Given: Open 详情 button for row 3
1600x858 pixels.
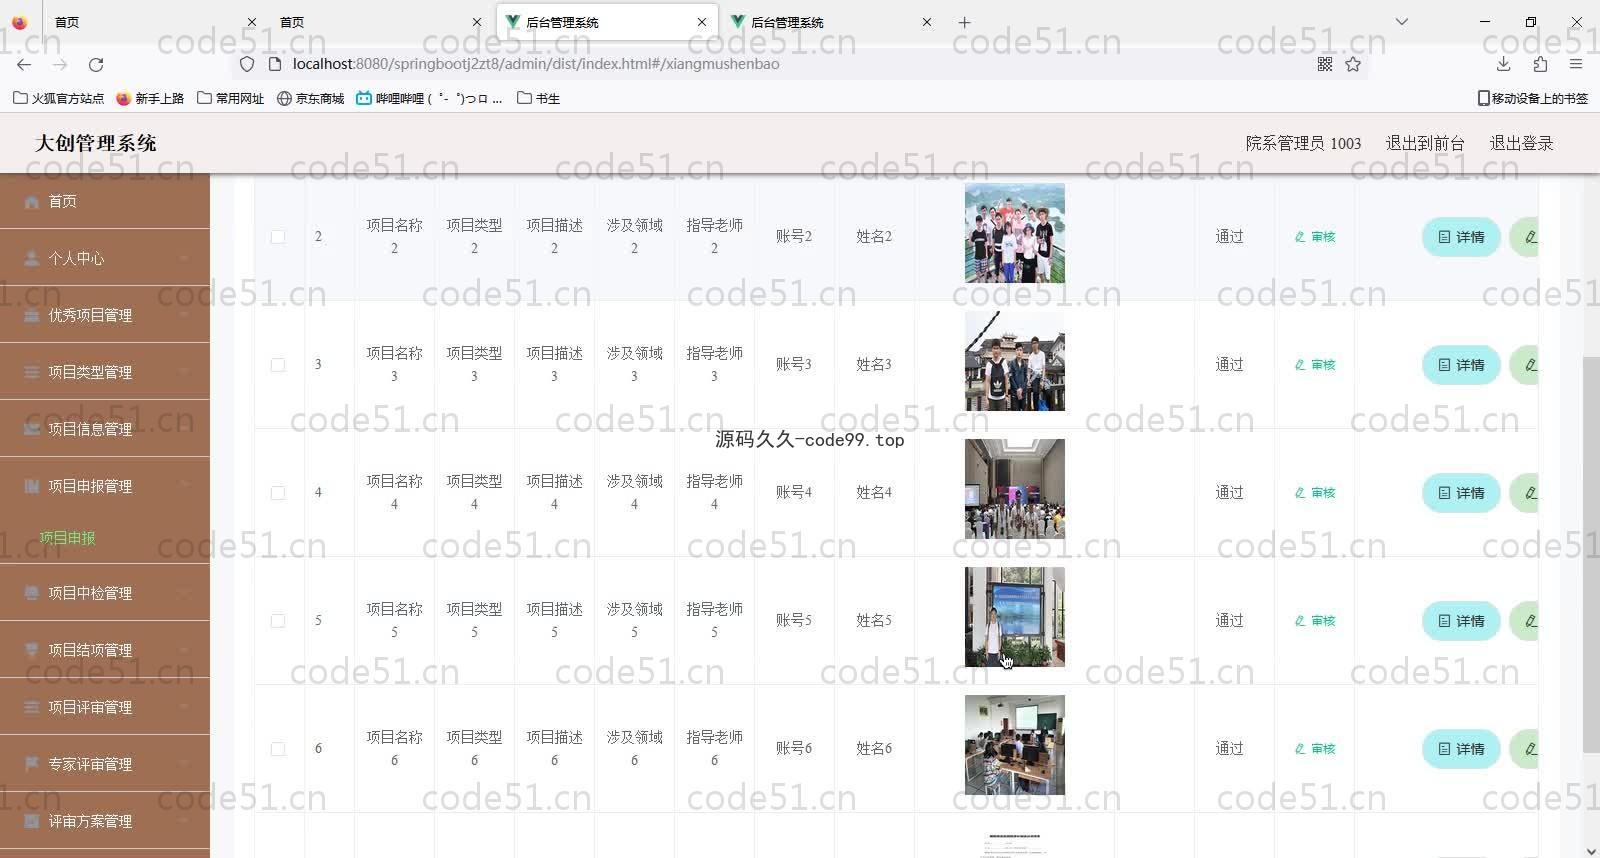Looking at the screenshot, I should coord(1461,365).
